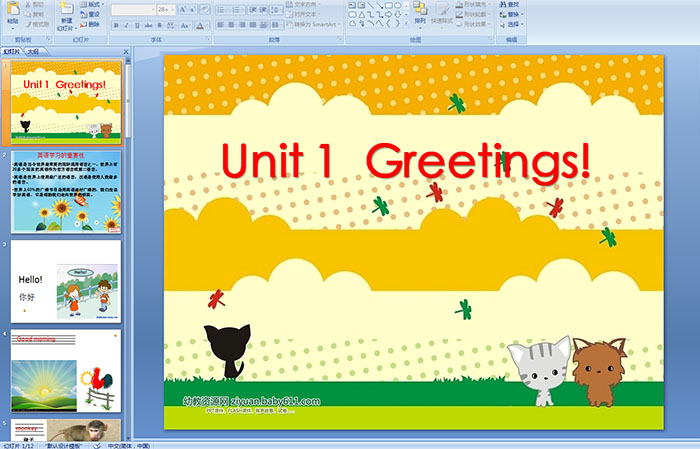Choose the Down Arrow block shape
This screenshot has width=700, height=449.
397,15
